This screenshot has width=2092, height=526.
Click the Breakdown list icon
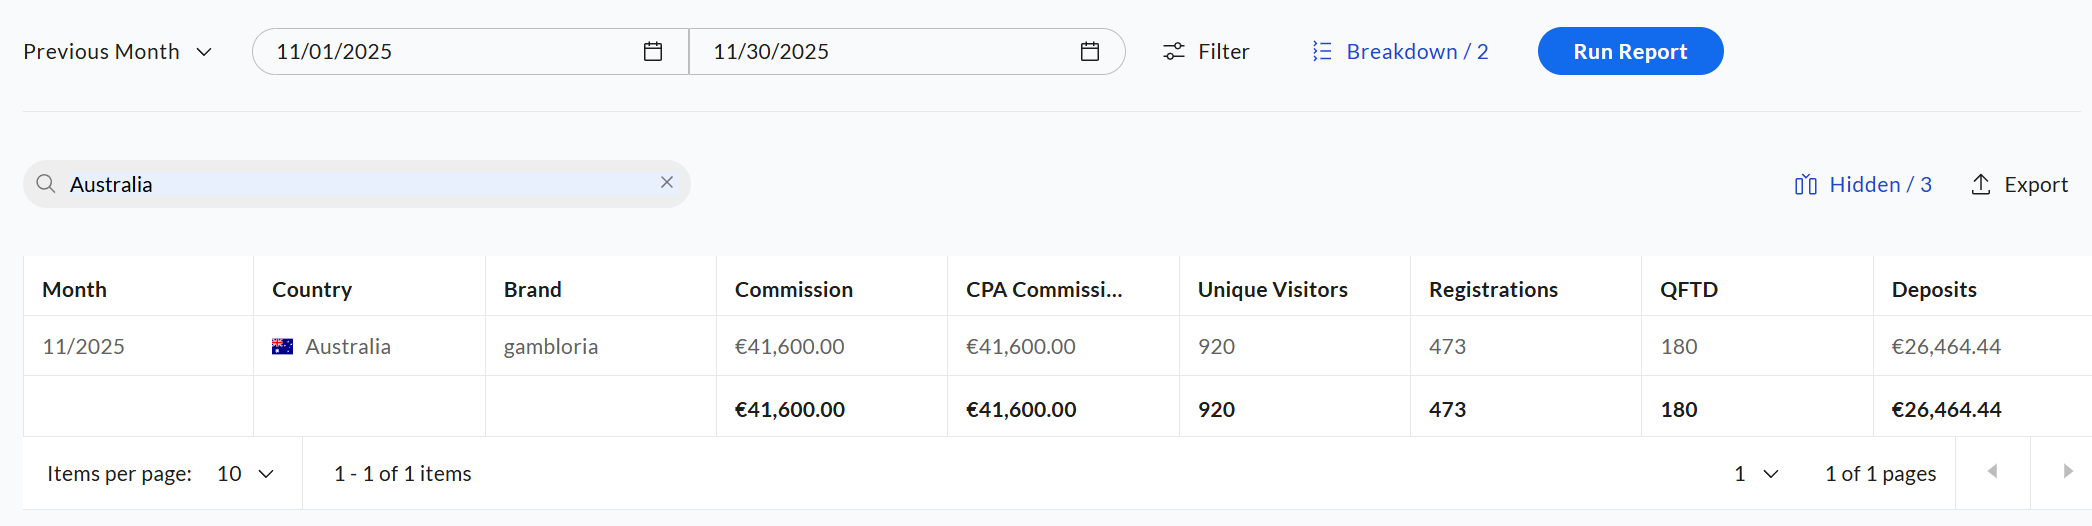point(1322,52)
